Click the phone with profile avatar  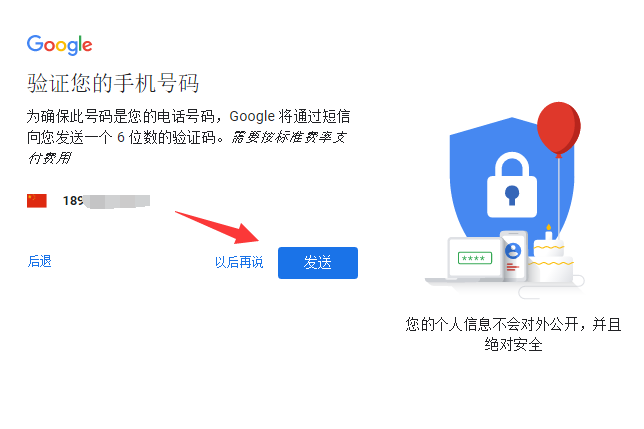(x=513, y=257)
